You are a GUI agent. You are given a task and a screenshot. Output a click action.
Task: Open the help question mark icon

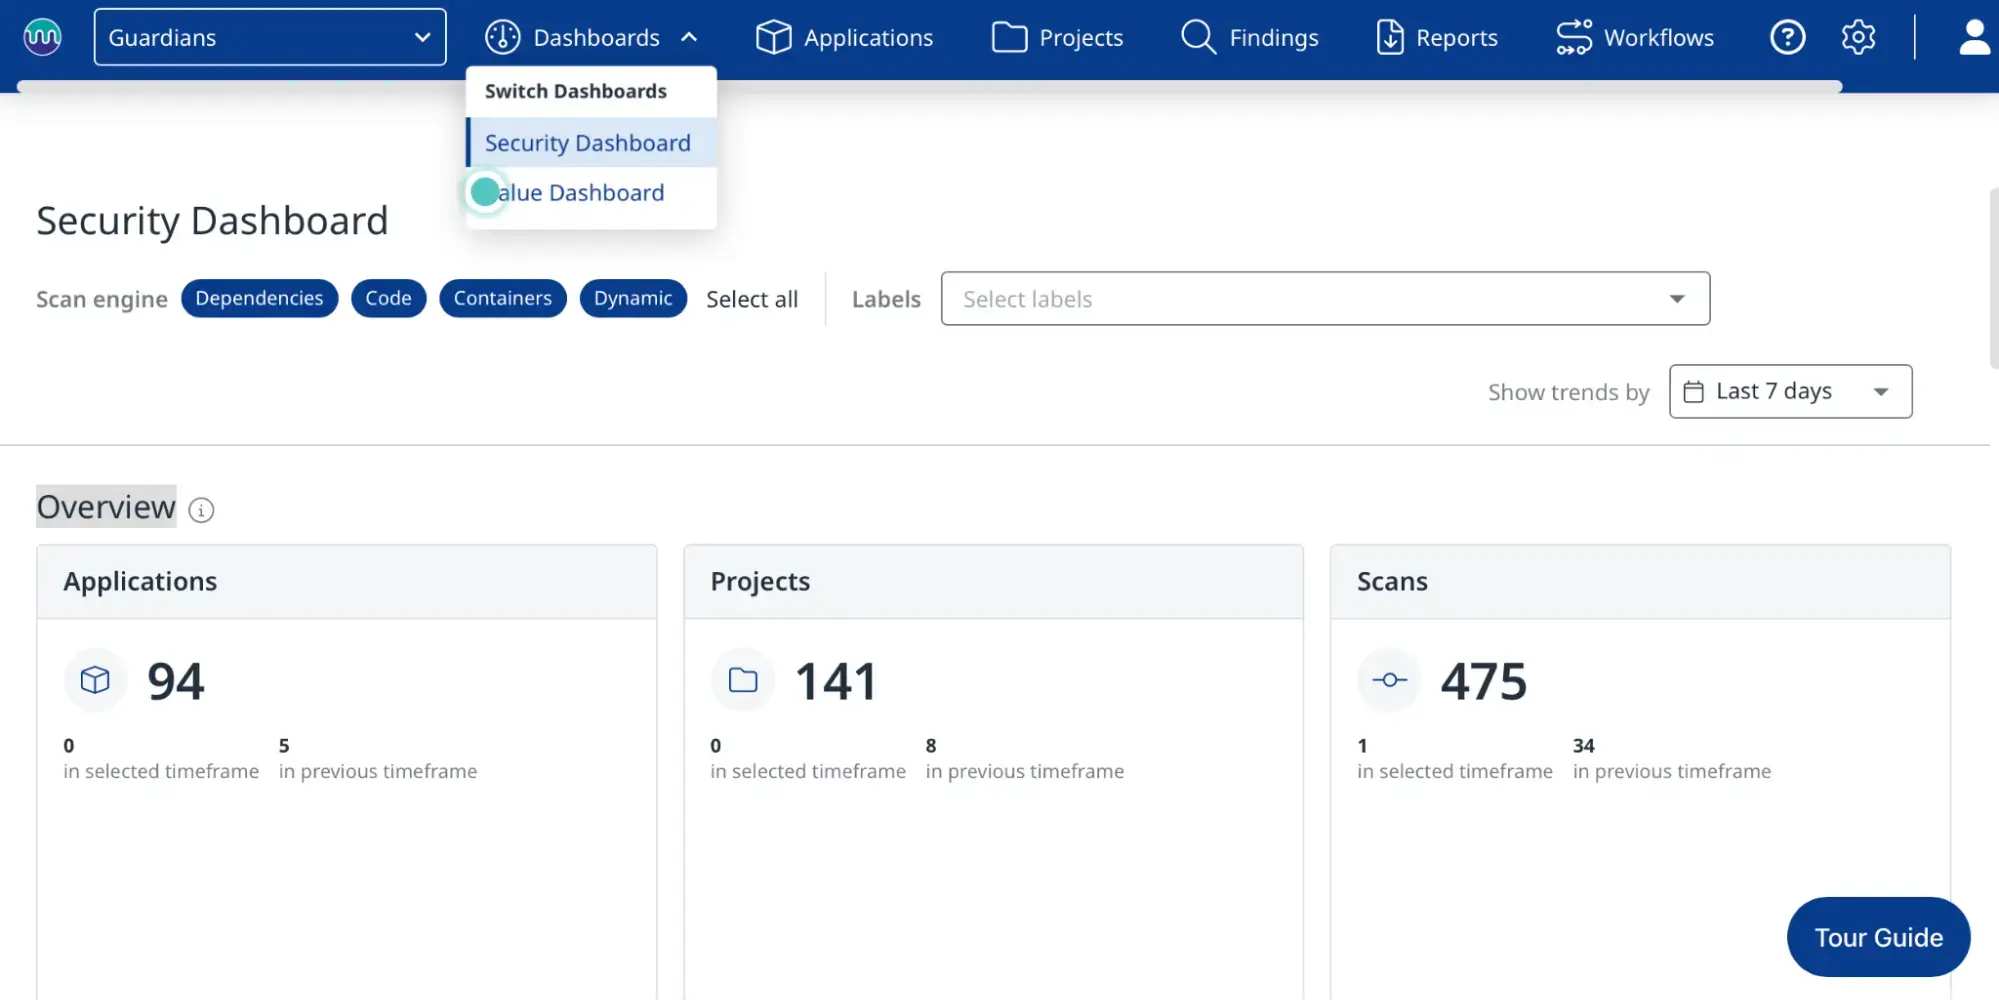[1787, 37]
